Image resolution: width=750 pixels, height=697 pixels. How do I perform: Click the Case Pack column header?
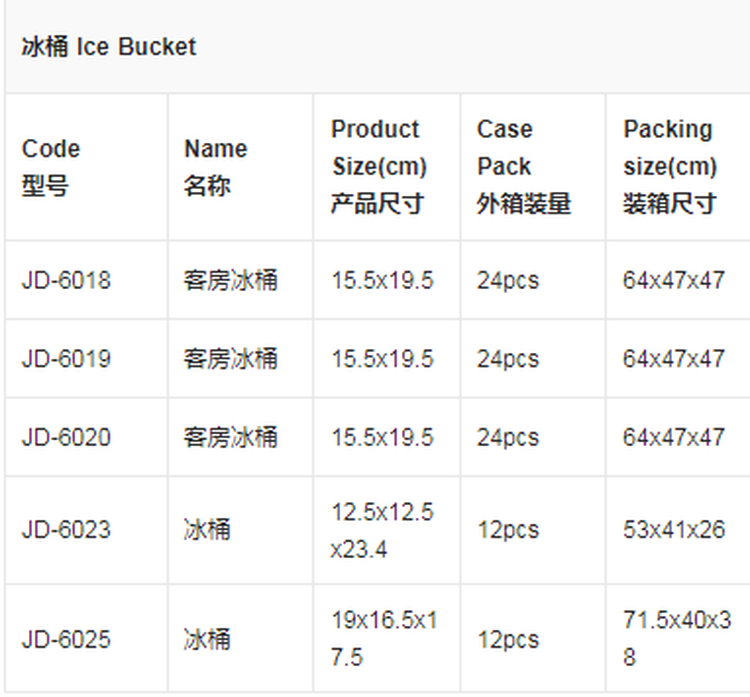[523, 167]
